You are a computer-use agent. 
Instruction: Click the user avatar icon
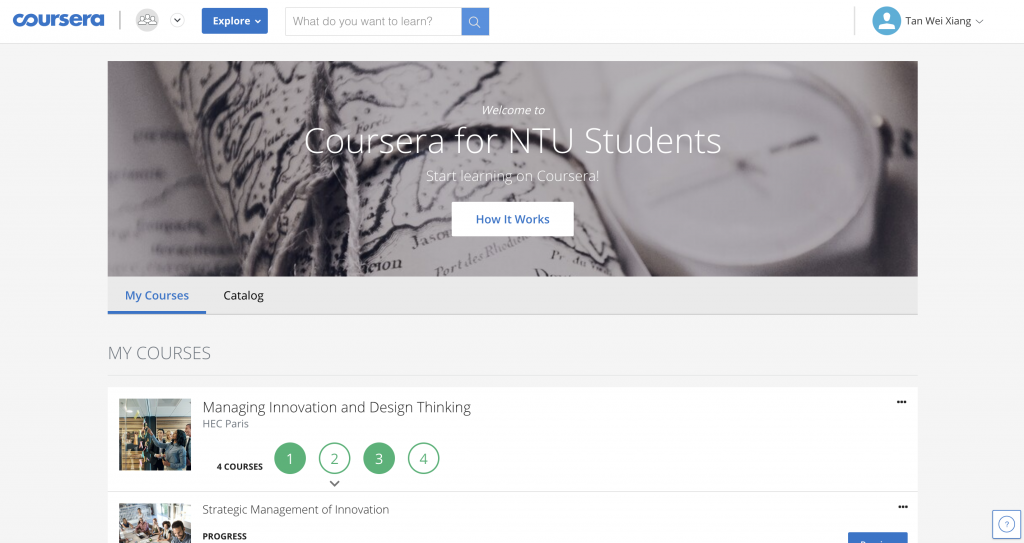[886, 21]
